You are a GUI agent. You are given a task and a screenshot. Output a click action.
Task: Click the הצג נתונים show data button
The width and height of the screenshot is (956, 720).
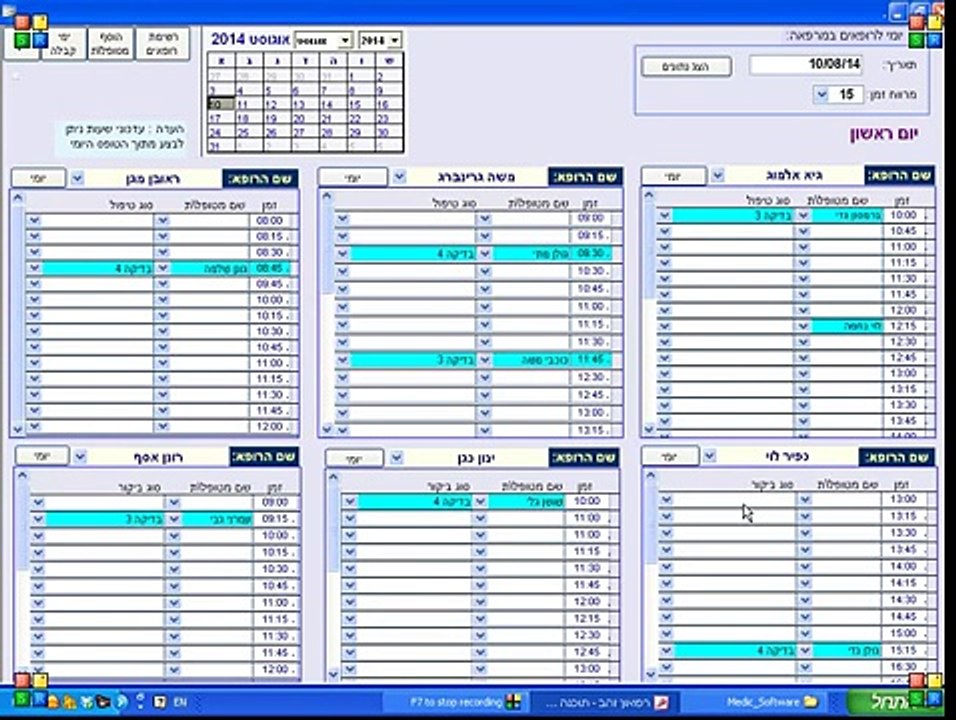coord(686,66)
